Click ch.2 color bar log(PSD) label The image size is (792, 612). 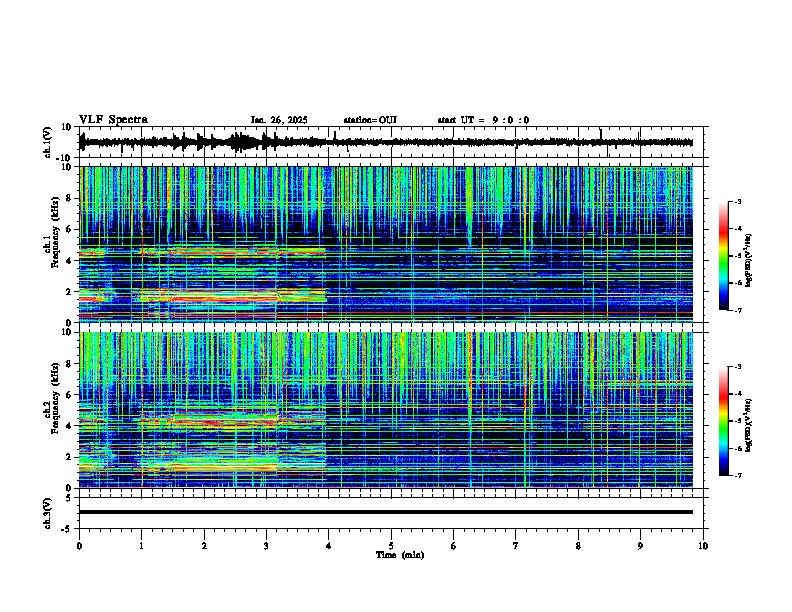(749, 425)
